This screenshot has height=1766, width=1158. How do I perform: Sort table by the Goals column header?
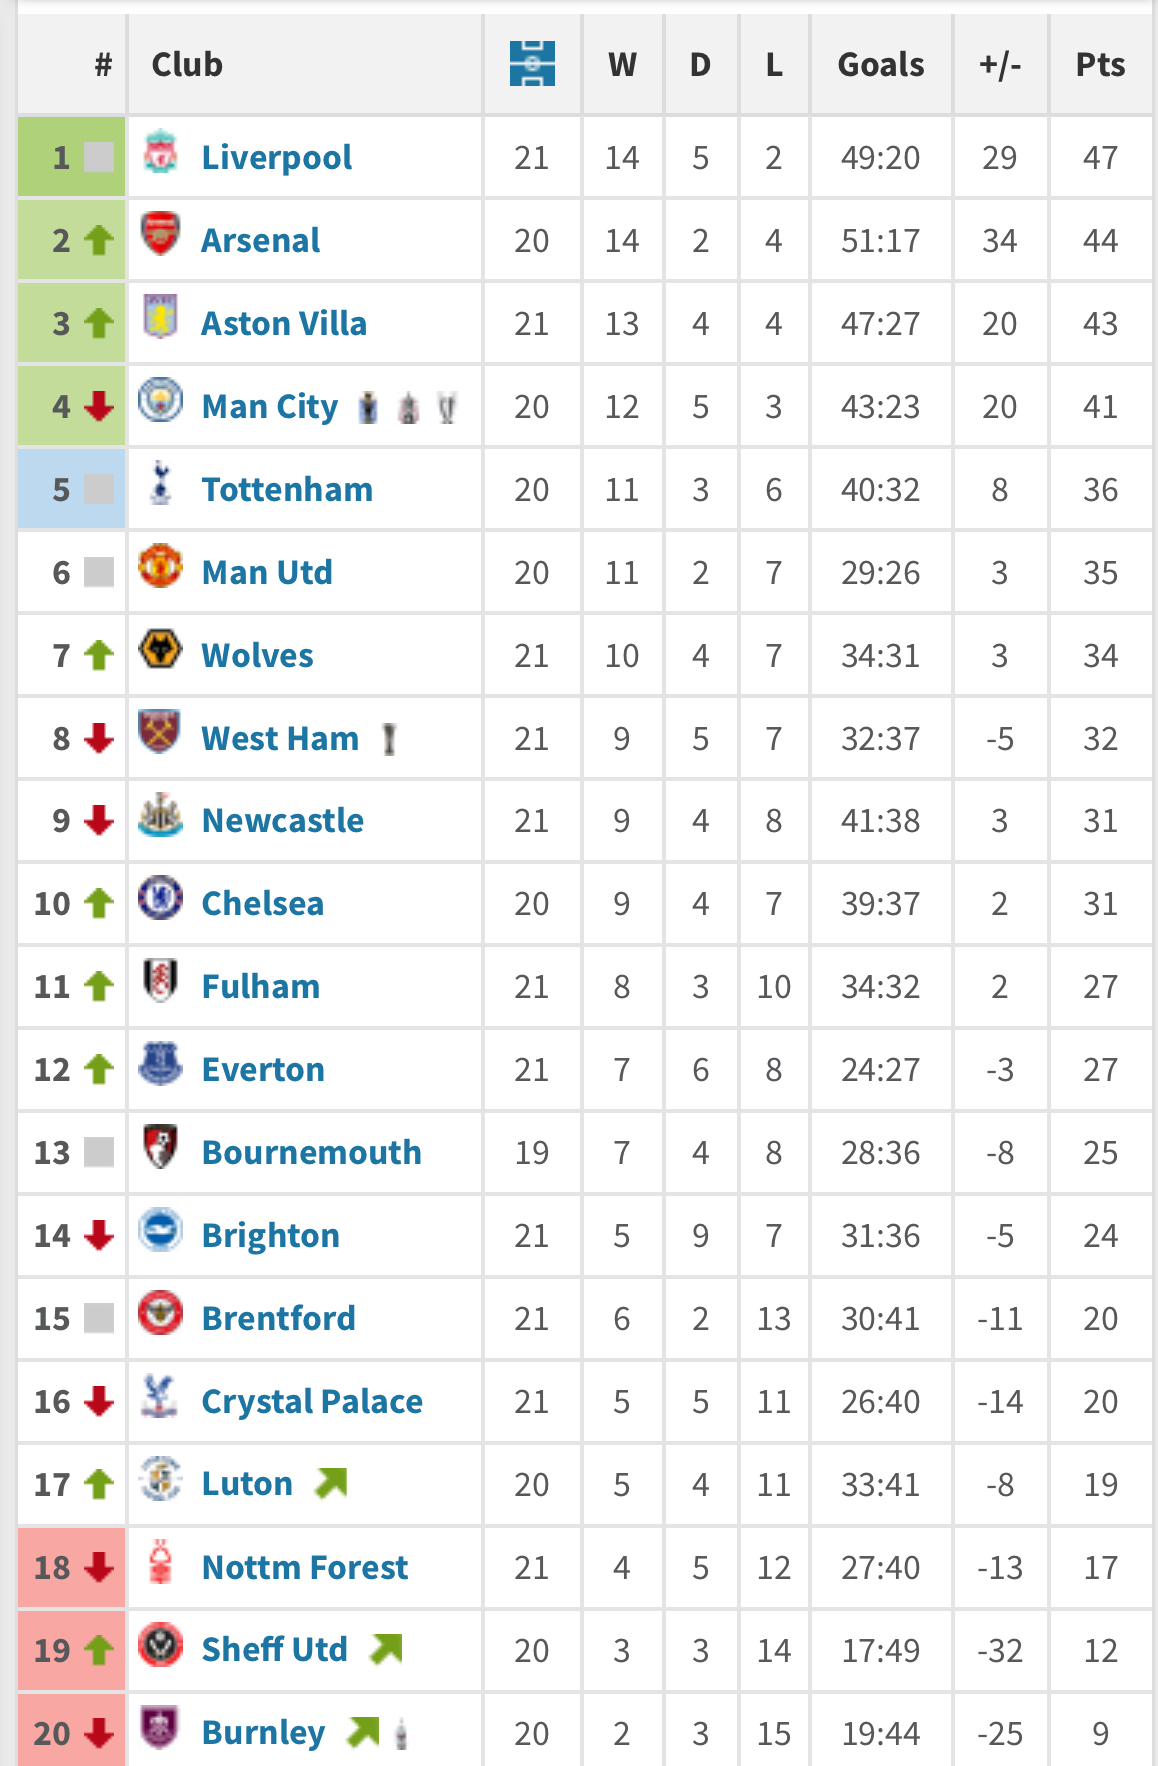881,65
